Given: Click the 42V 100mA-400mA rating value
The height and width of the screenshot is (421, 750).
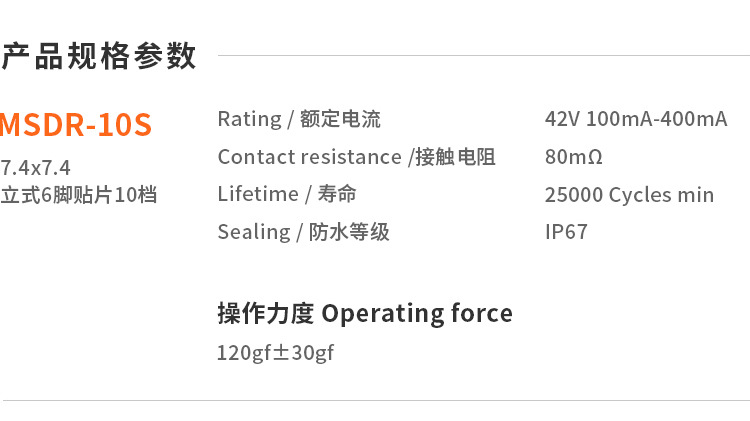Looking at the screenshot, I should pyautogui.click(x=636, y=119).
